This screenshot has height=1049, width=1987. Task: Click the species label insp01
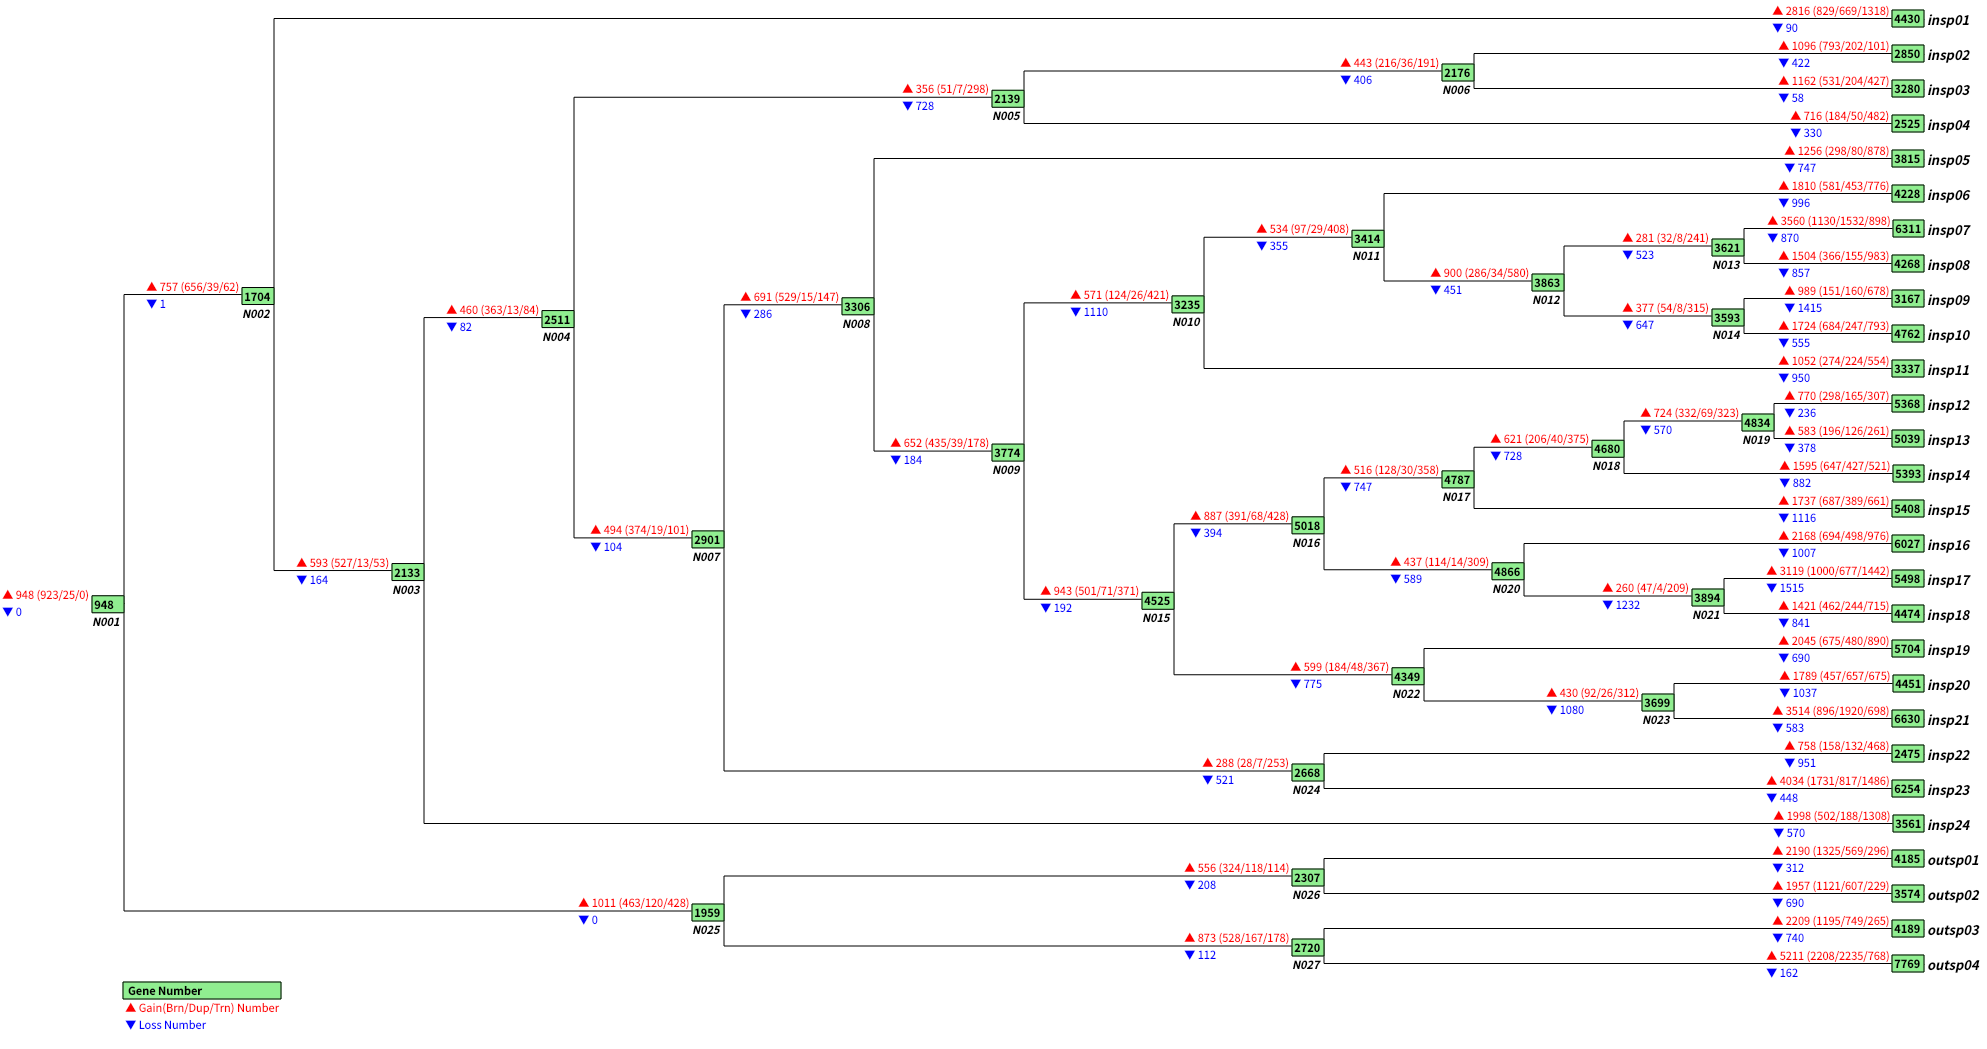pos(1949,20)
